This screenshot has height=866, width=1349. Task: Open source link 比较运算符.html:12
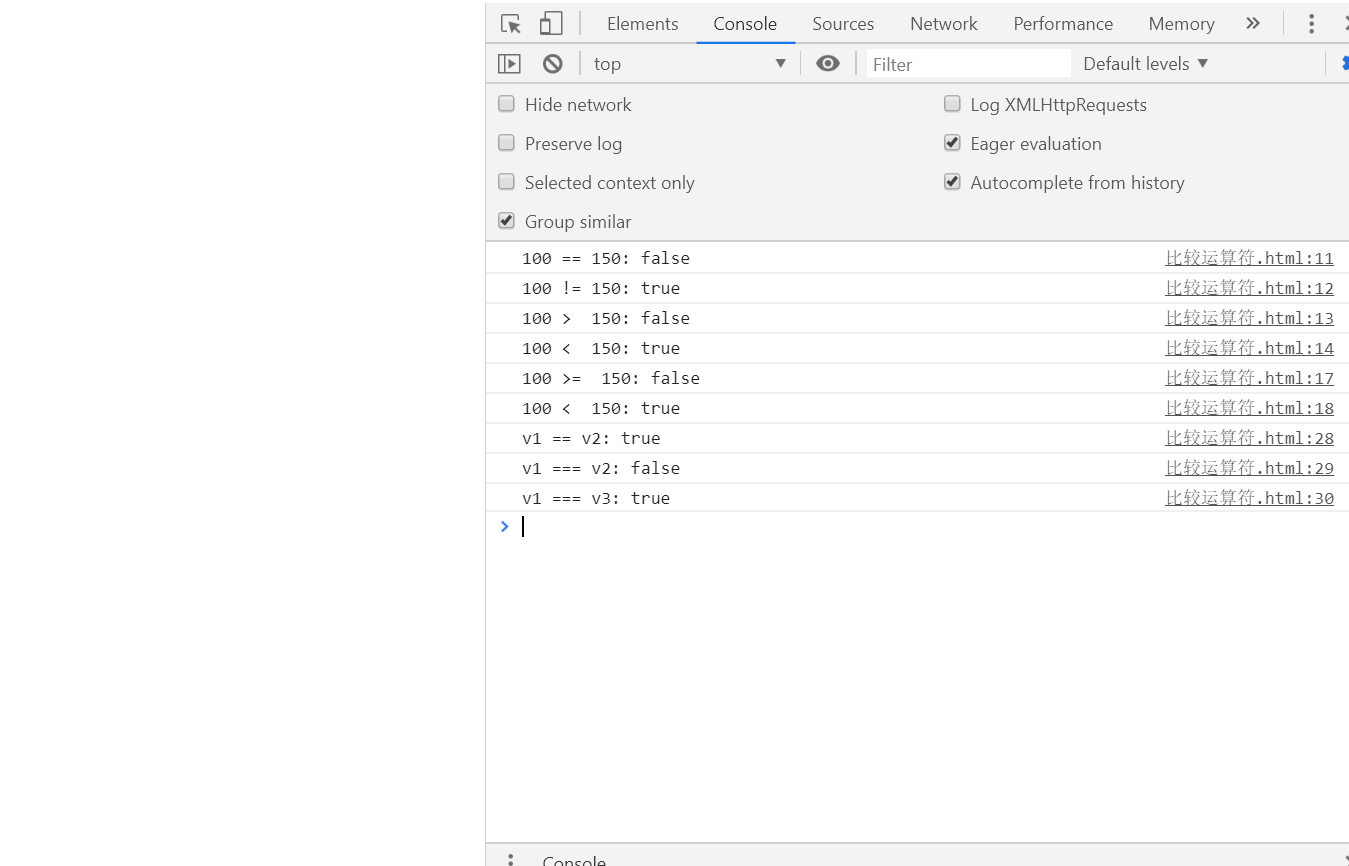coord(1249,288)
